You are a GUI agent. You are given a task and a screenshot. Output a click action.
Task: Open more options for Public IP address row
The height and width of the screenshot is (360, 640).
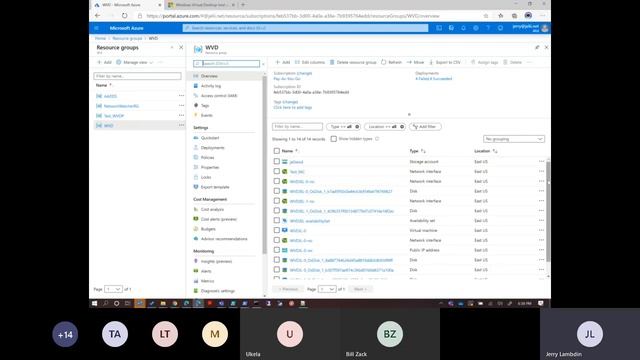[x=541, y=250]
